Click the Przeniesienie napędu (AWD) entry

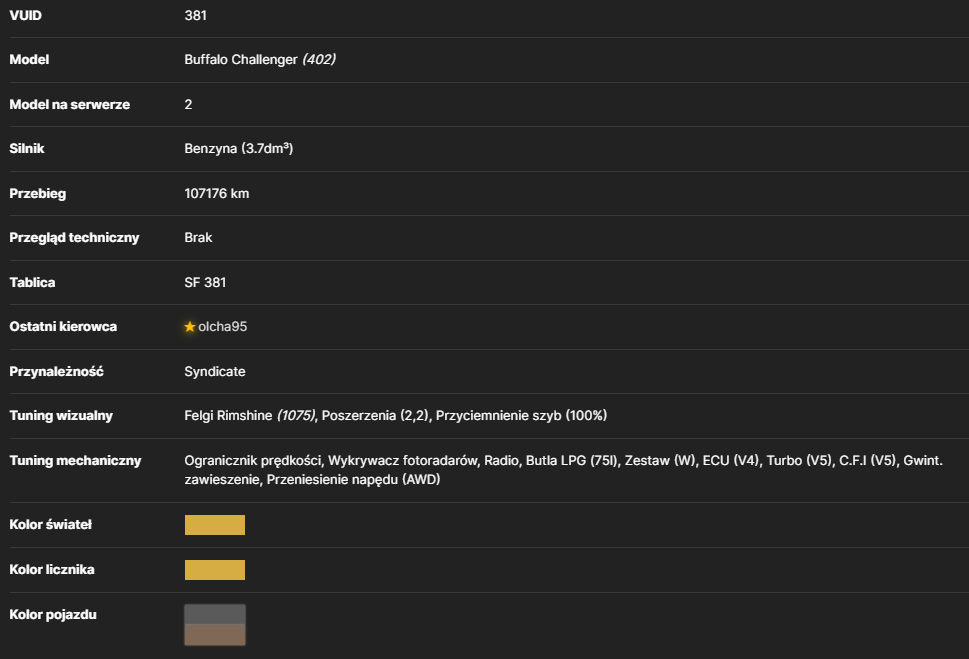click(x=353, y=480)
